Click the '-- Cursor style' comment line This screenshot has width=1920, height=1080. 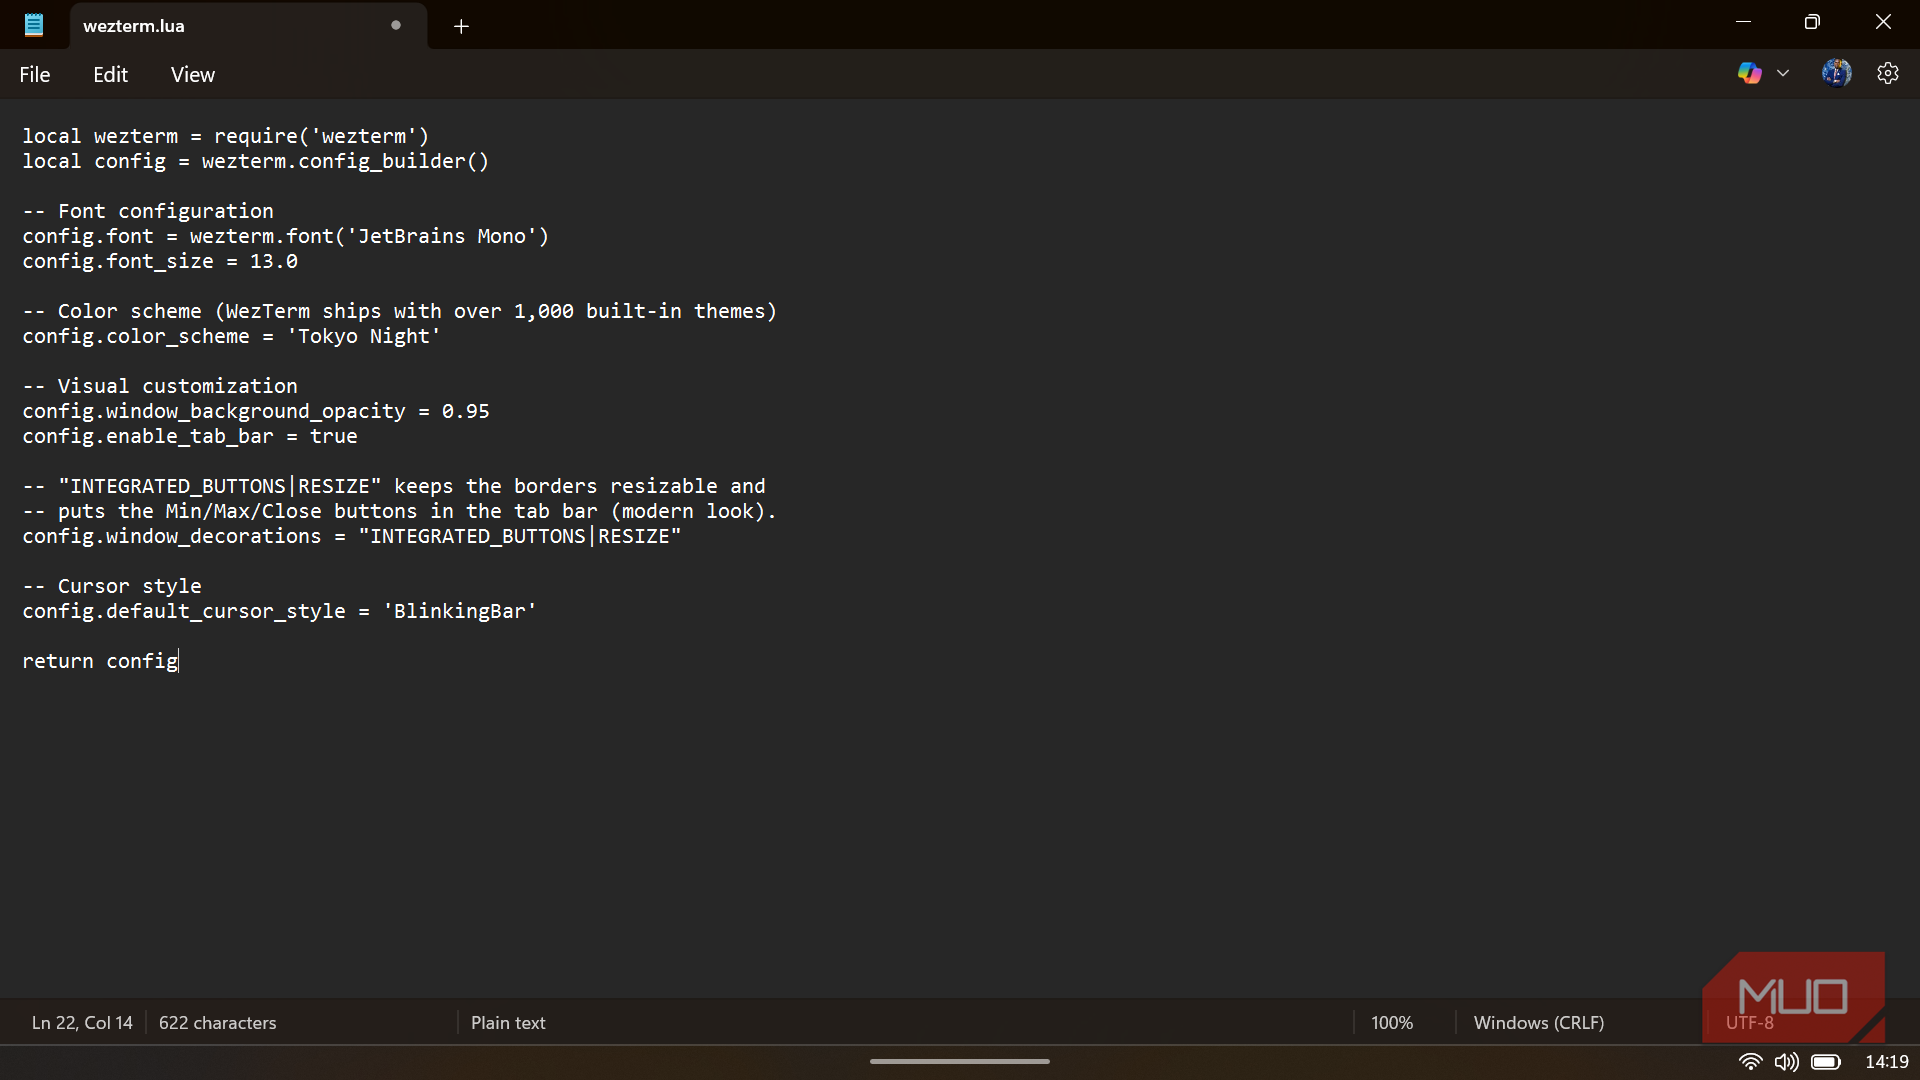coord(112,587)
